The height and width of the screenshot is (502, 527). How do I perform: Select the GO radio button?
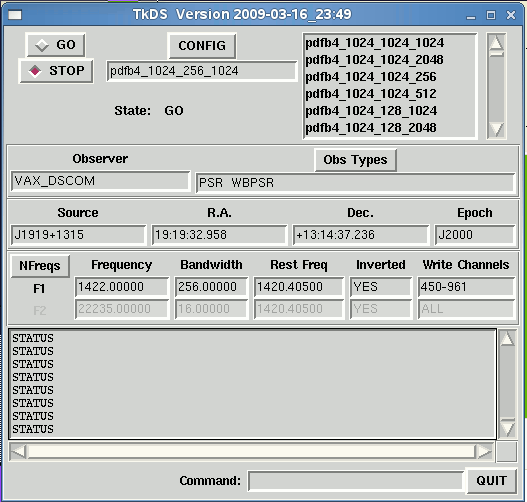coord(55,45)
